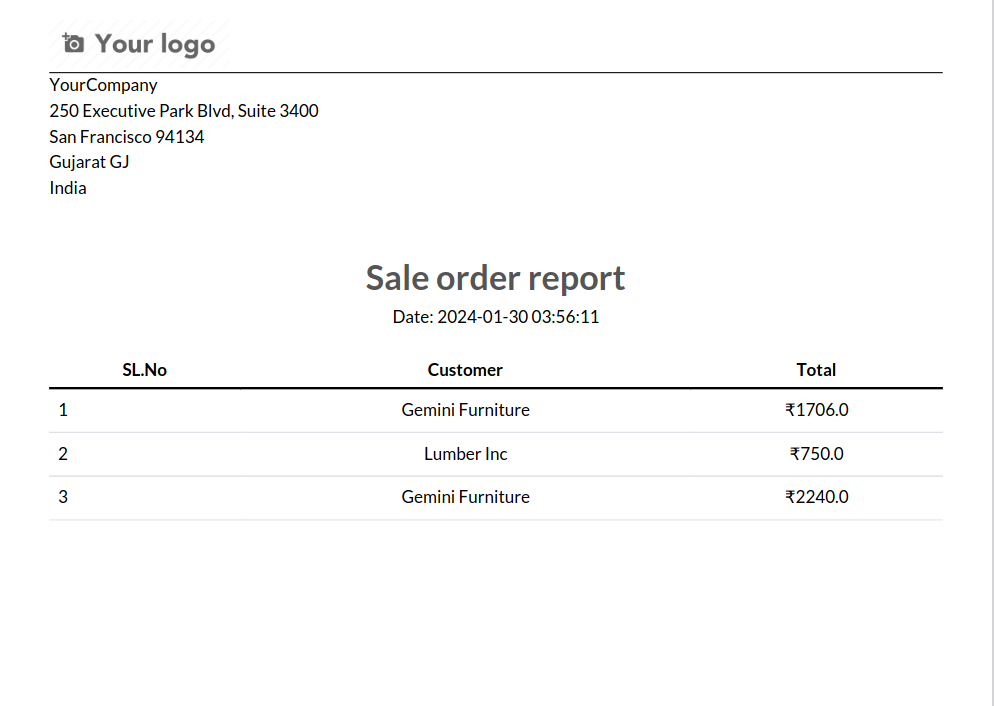
Task: Click the SL.No column header
Action: (x=145, y=370)
